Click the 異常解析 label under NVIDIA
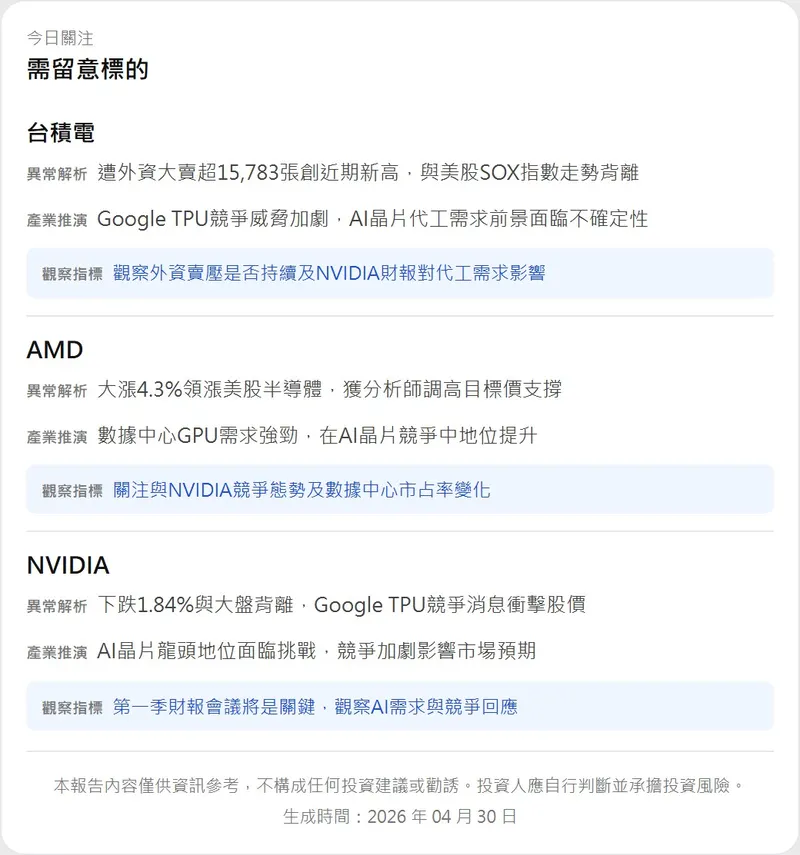The image size is (800, 855). tap(57, 606)
